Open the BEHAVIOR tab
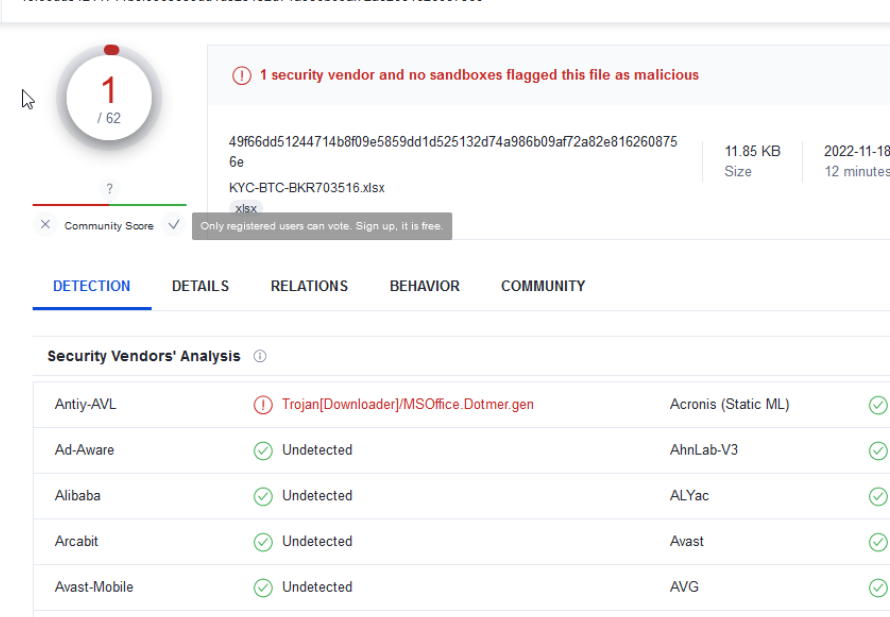Viewport: 890px width, 617px height. [425, 286]
